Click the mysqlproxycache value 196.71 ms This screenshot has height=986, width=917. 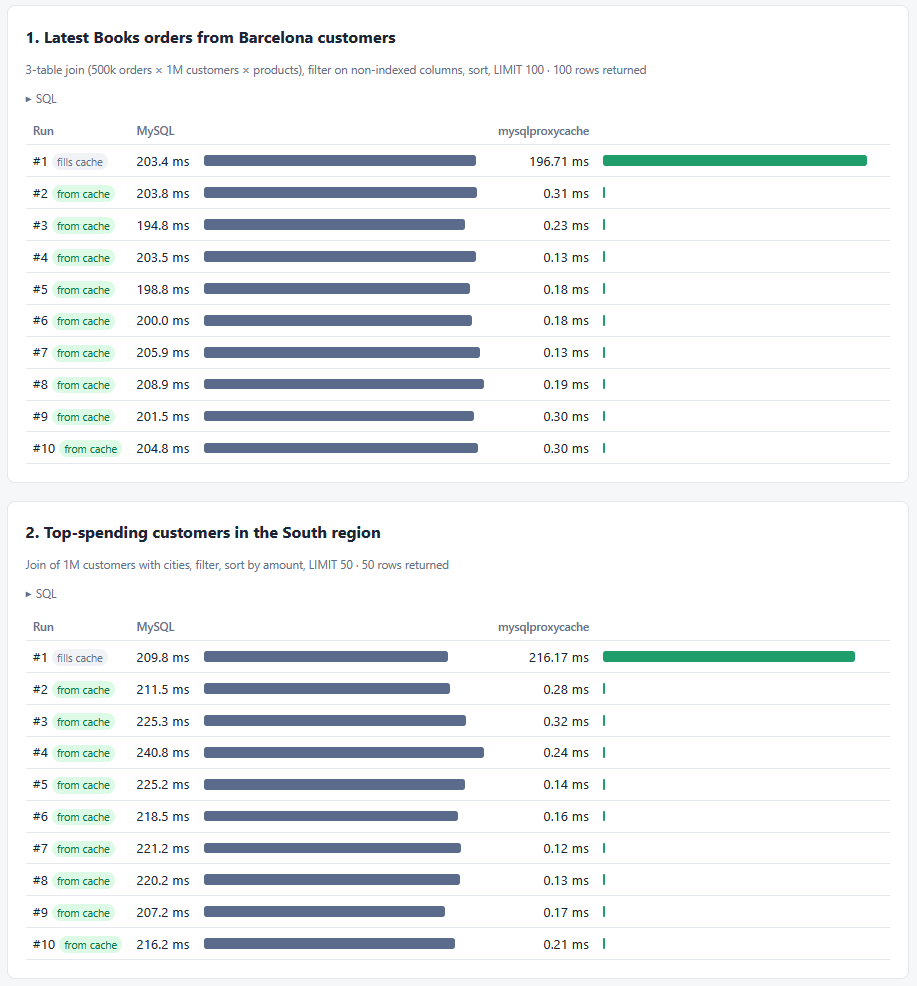pos(559,162)
